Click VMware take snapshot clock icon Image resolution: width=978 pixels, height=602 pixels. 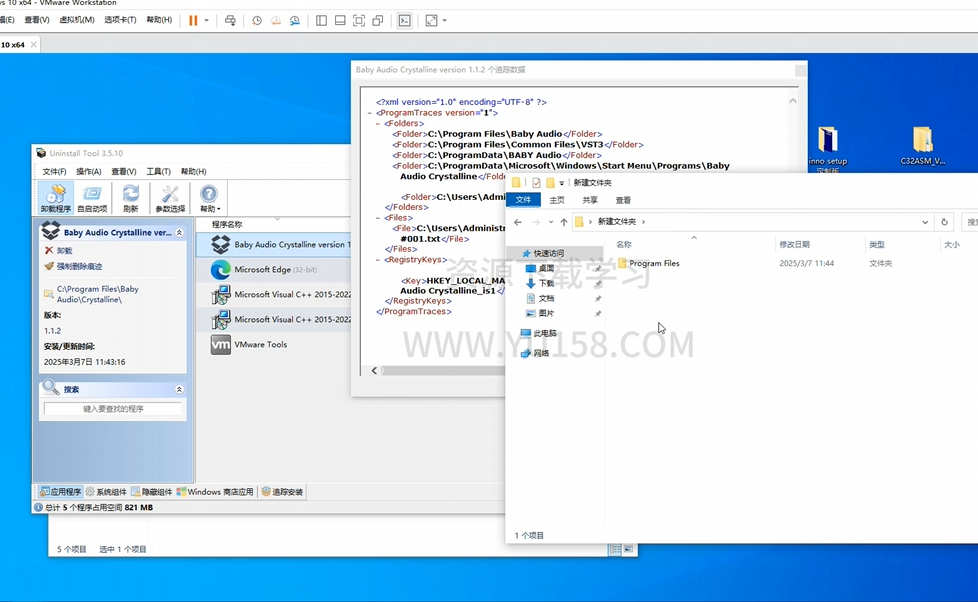pyautogui.click(x=257, y=20)
